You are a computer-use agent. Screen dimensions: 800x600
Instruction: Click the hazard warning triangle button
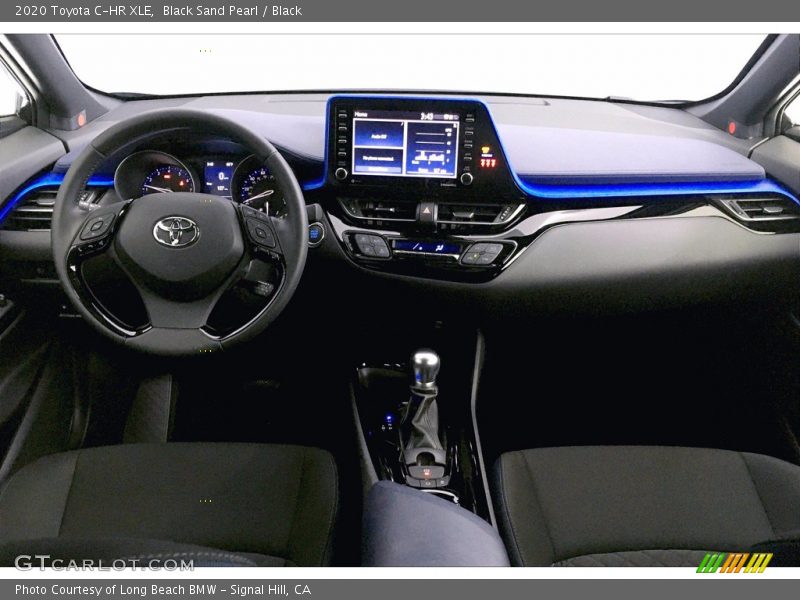[427, 210]
